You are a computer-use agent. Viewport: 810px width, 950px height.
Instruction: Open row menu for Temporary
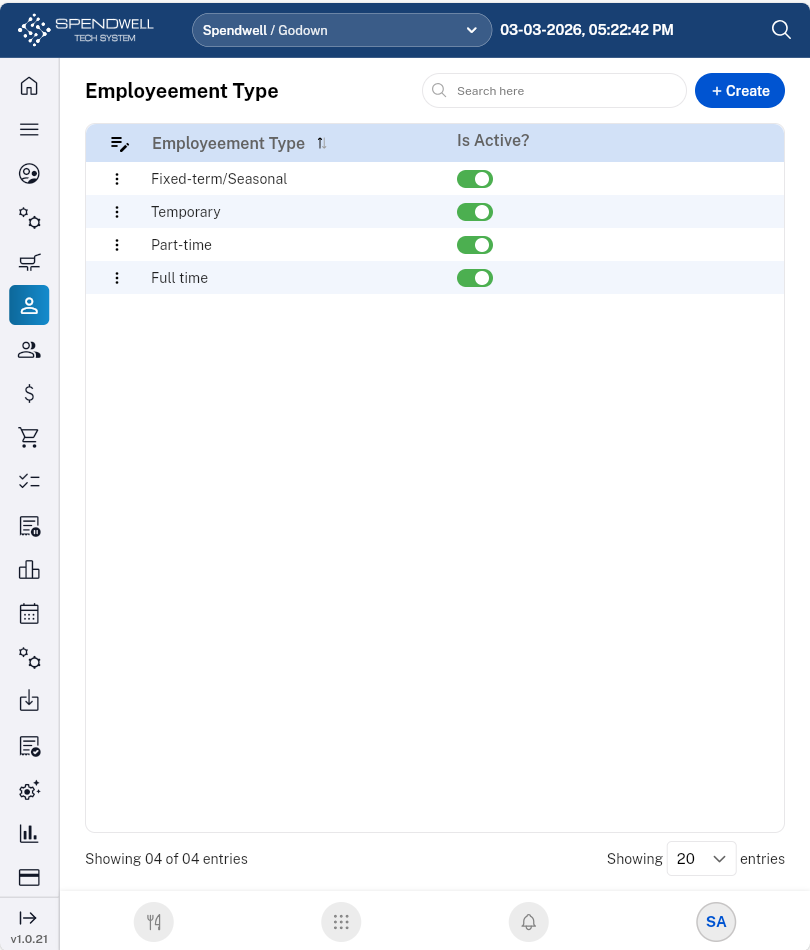point(117,212)
